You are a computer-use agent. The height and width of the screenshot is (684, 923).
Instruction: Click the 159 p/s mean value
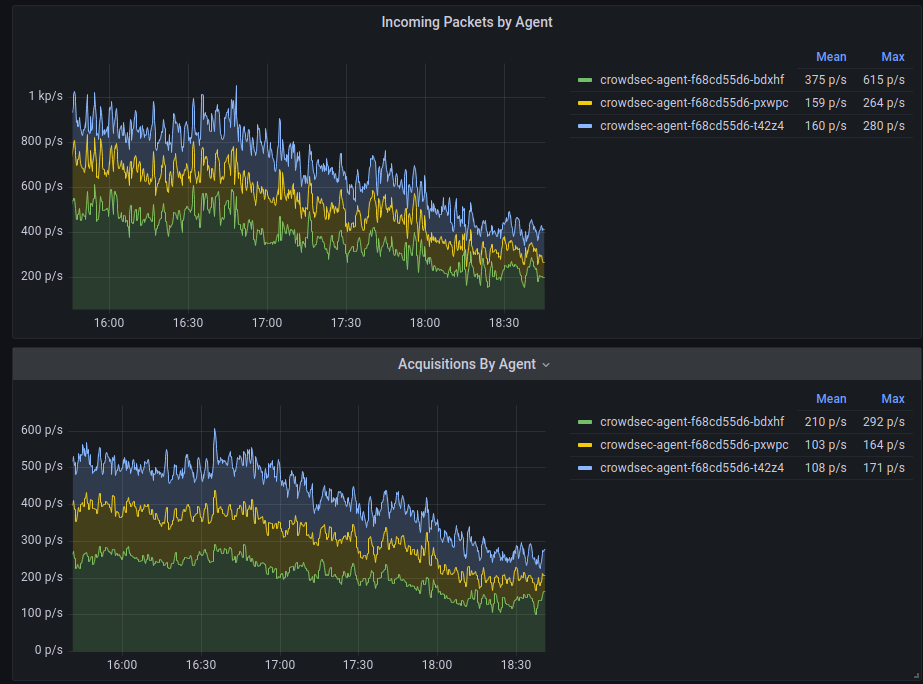(825, 103)
